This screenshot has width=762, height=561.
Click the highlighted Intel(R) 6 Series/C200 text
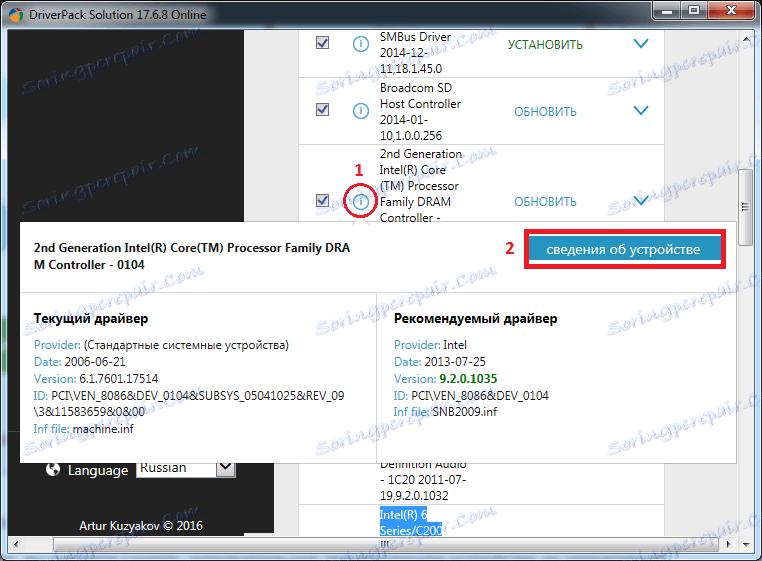point(411,523)
